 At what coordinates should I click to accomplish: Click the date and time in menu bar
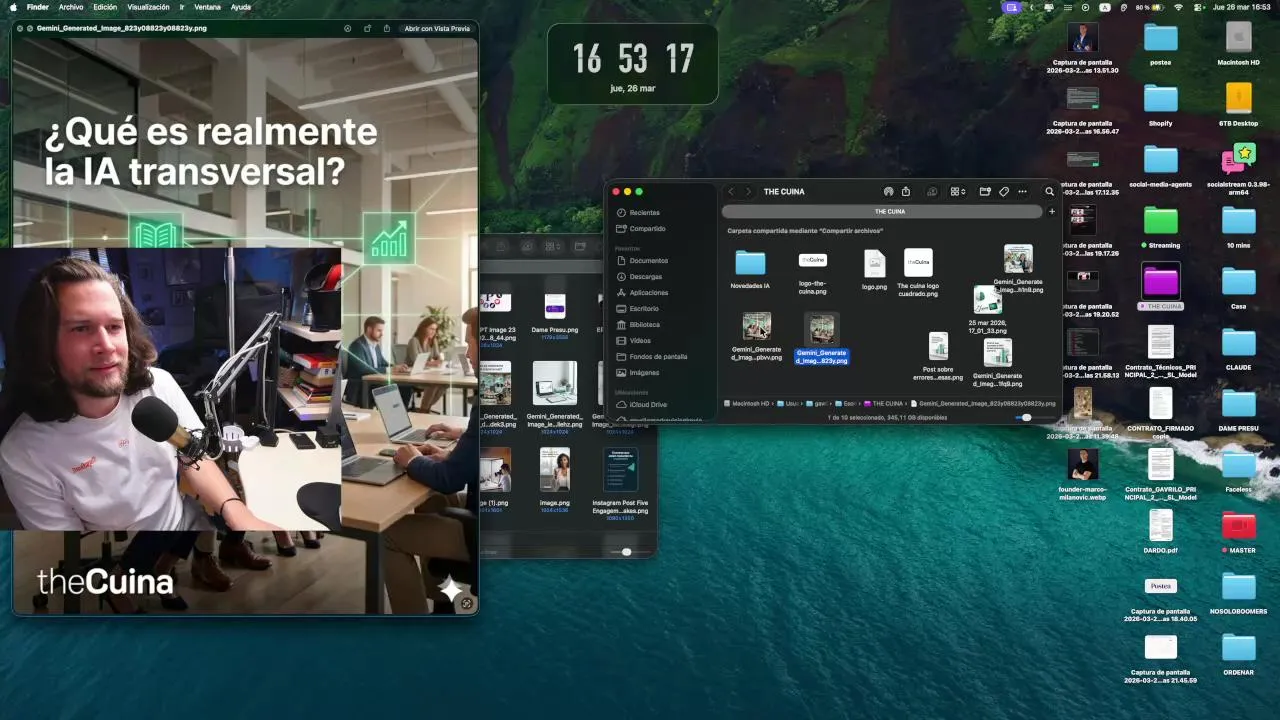1241,7
